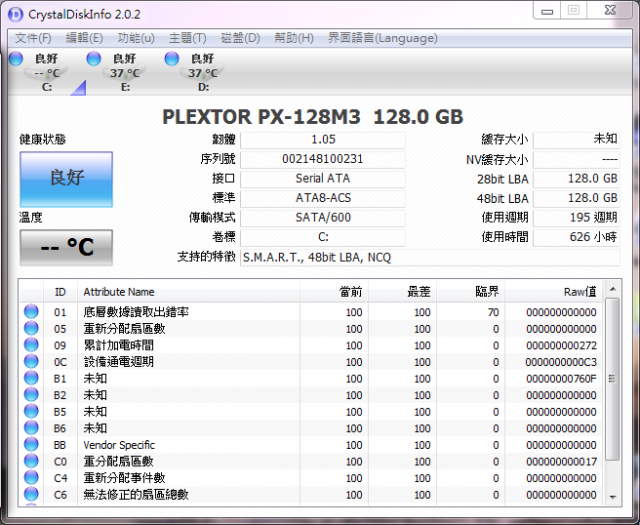Select the Vendor Specific row
640x525 pixels.
click(311, 445)
